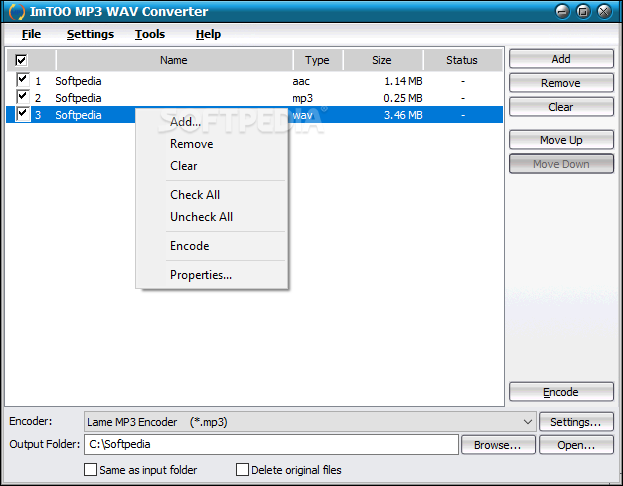Image resolution: width=623 pixels, height=486 pixels.
Task: Uncheck the checkbox for file 2 Softpedia mp3
Action: click(x=23, y=97)
